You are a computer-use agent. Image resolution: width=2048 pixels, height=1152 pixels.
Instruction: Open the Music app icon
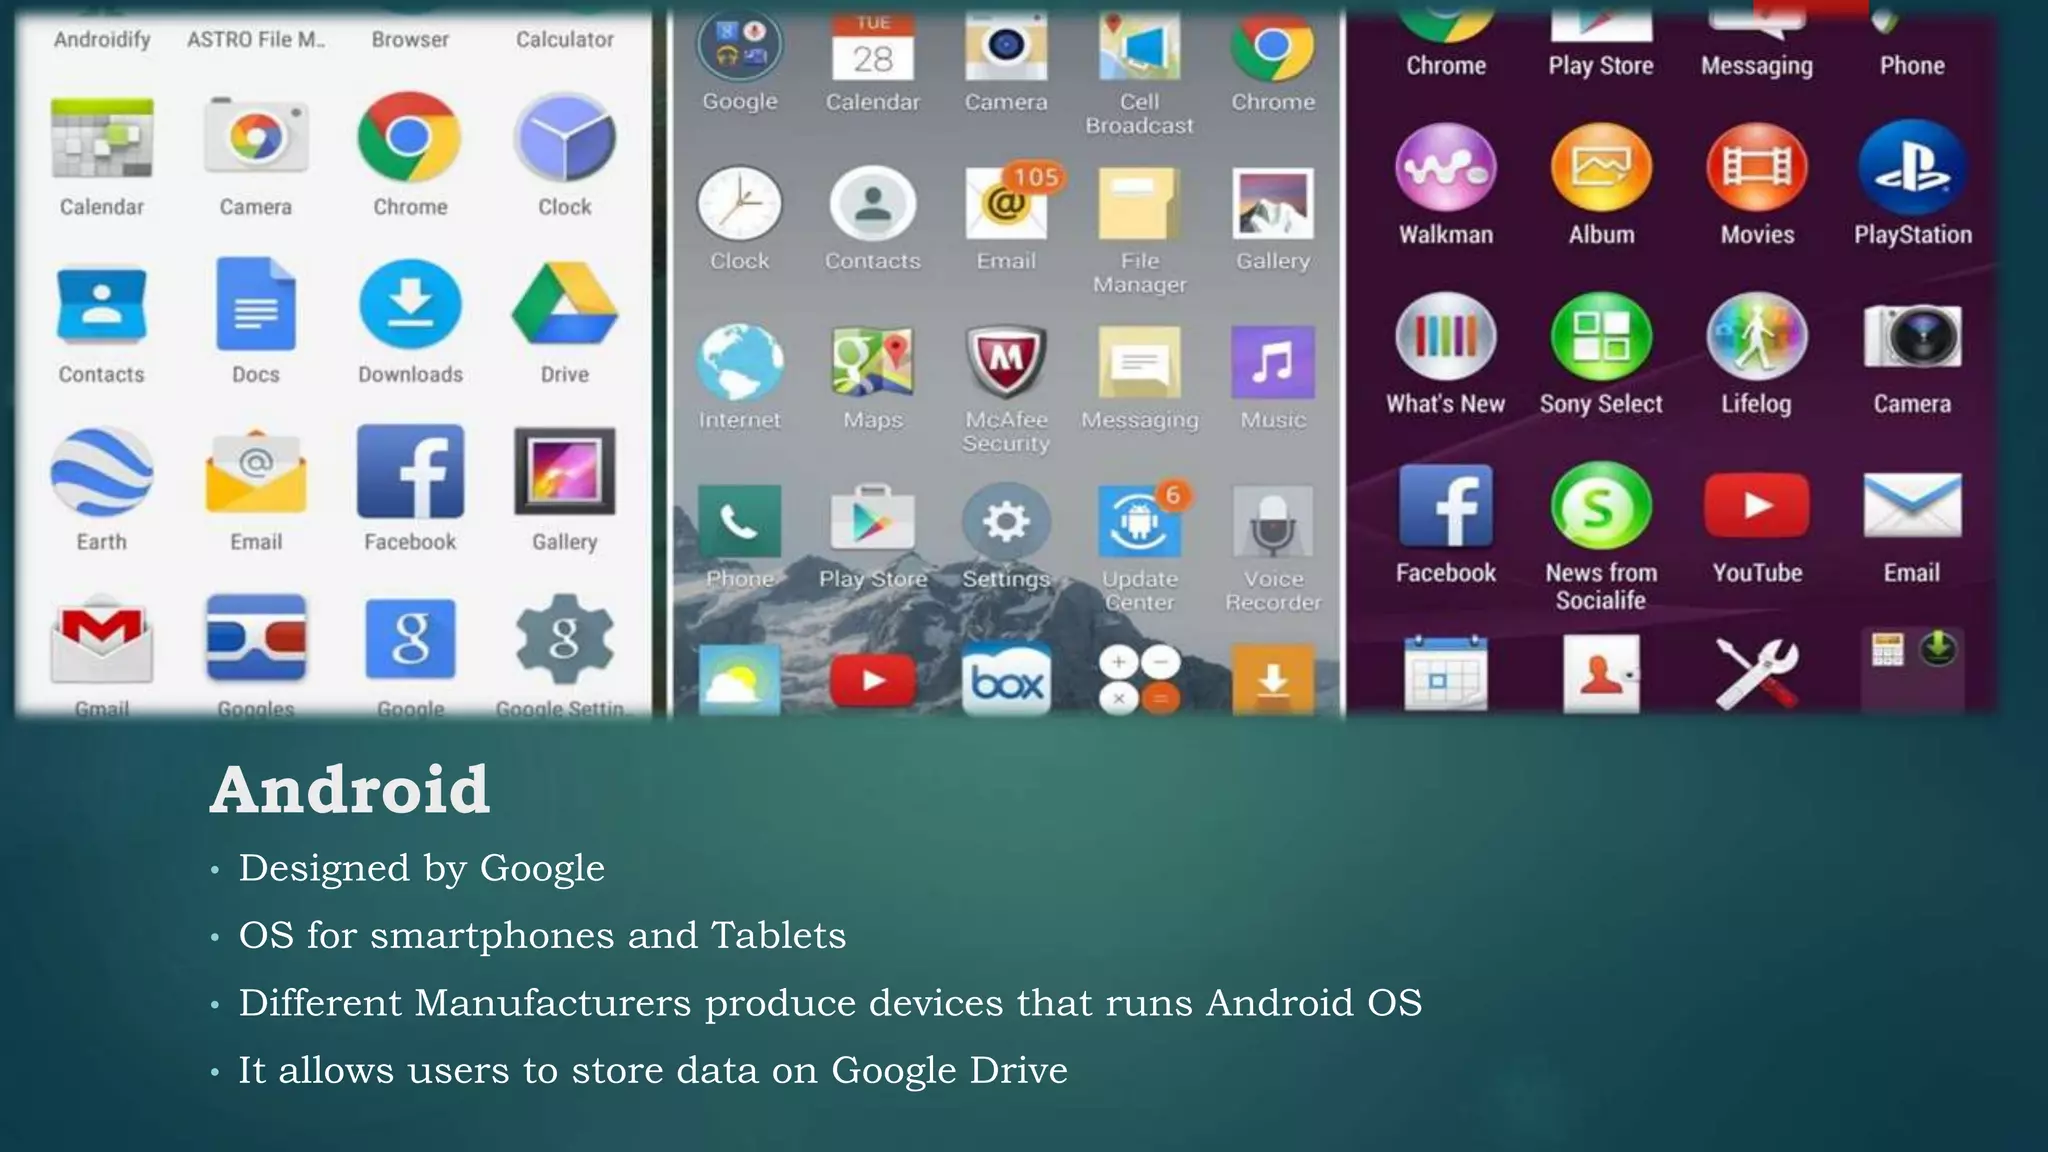[x=1273, y=362]
